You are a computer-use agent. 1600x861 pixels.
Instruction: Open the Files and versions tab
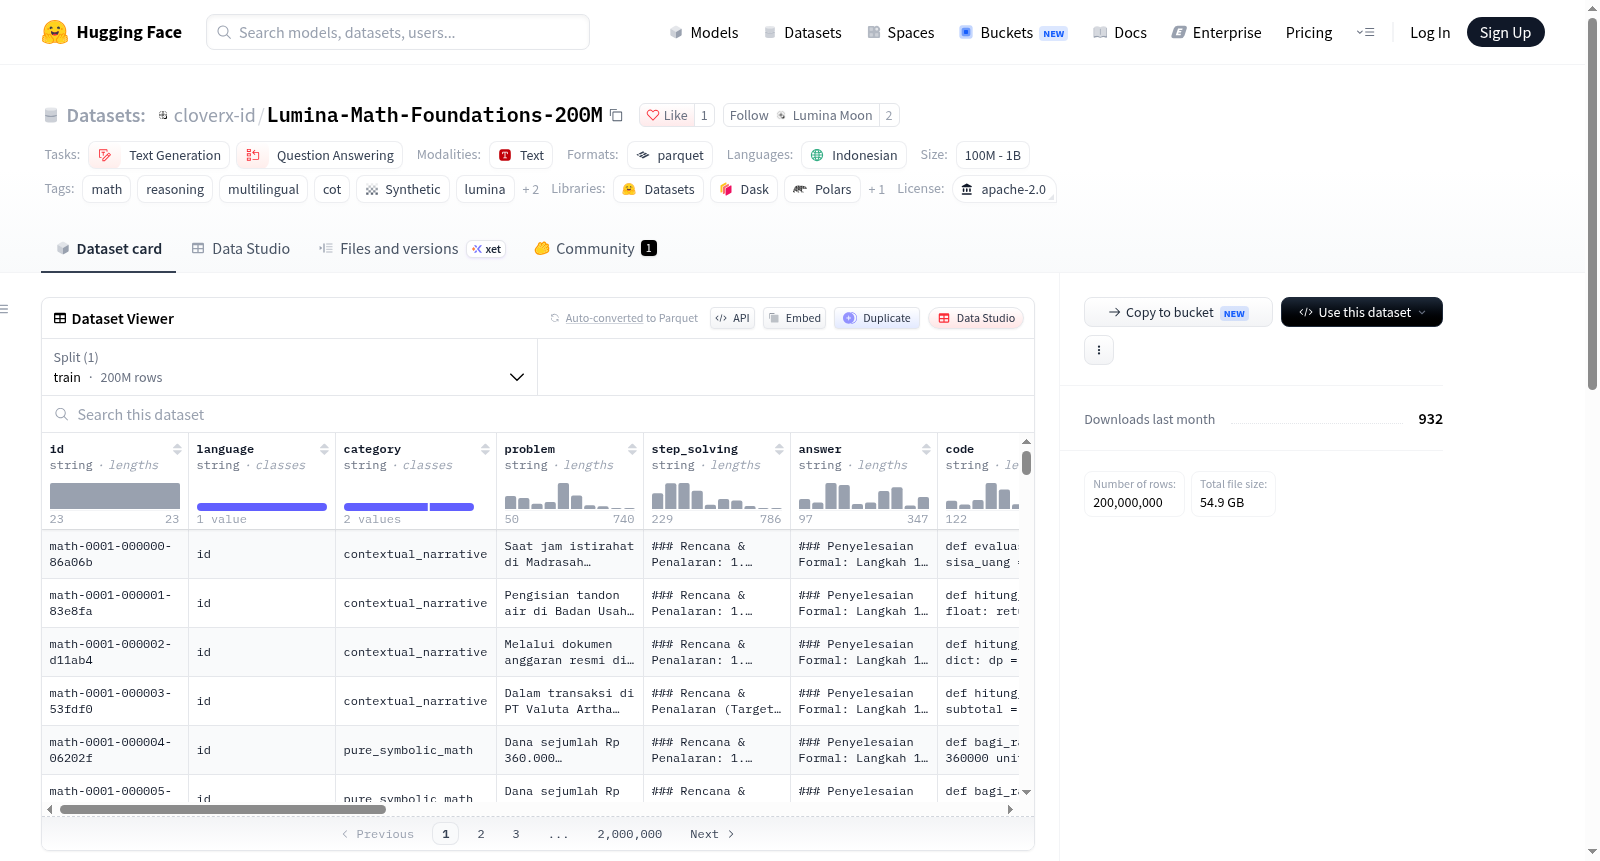coord(412,249)
